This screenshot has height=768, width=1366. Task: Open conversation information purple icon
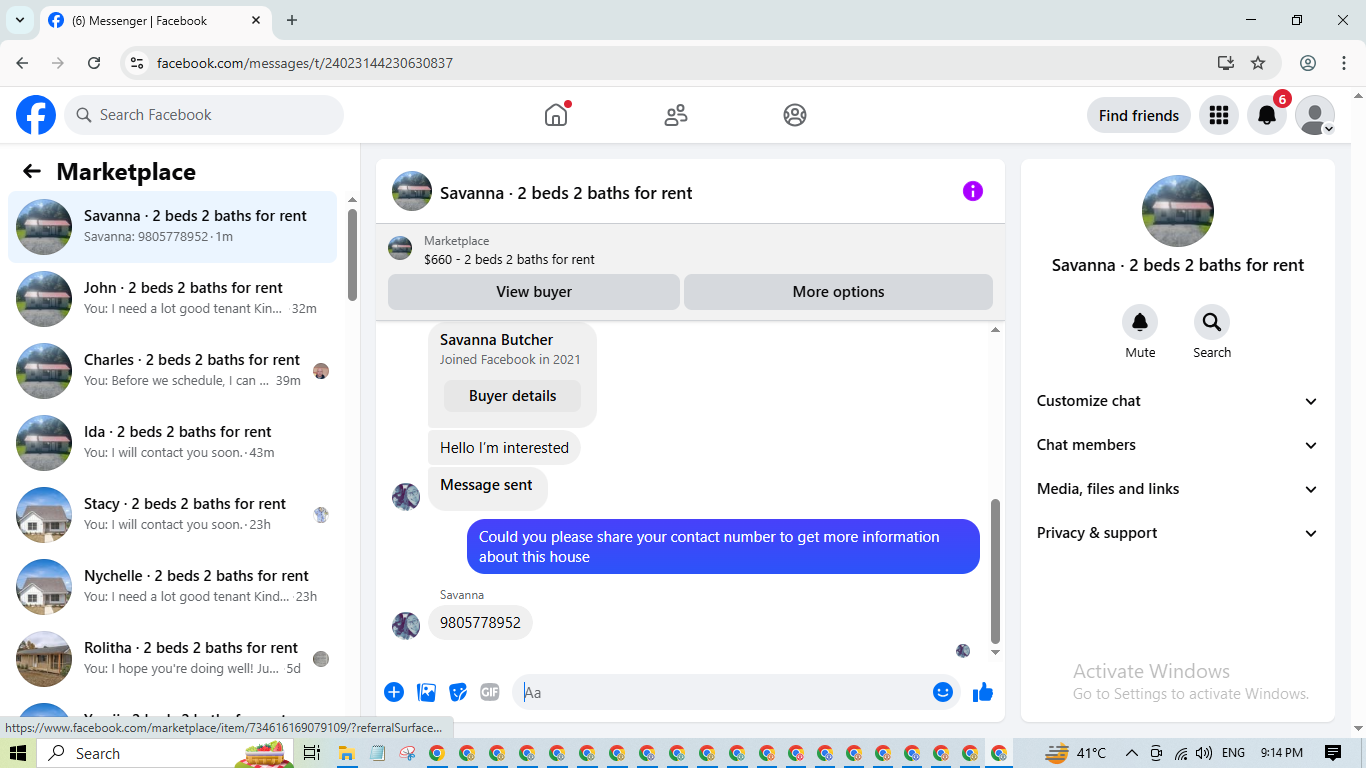pos(973,191)
